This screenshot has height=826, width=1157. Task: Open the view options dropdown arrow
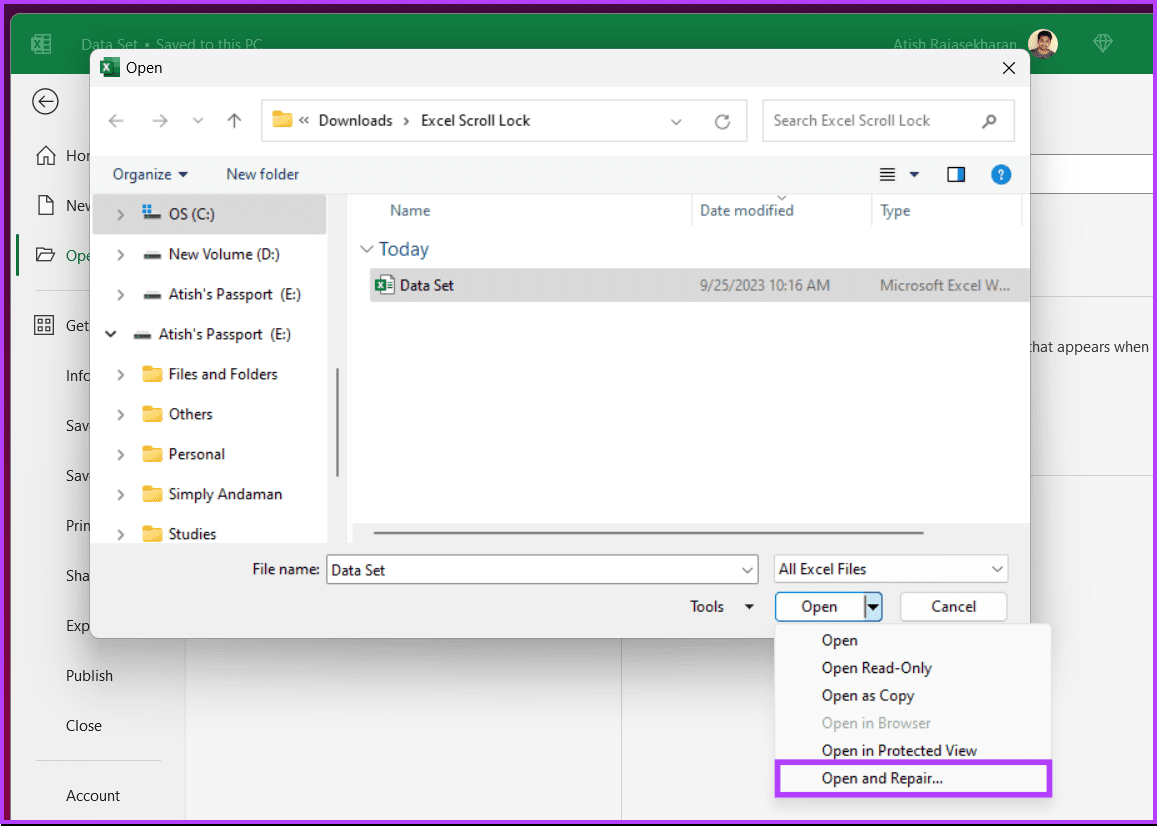click(x=913, y=173)
